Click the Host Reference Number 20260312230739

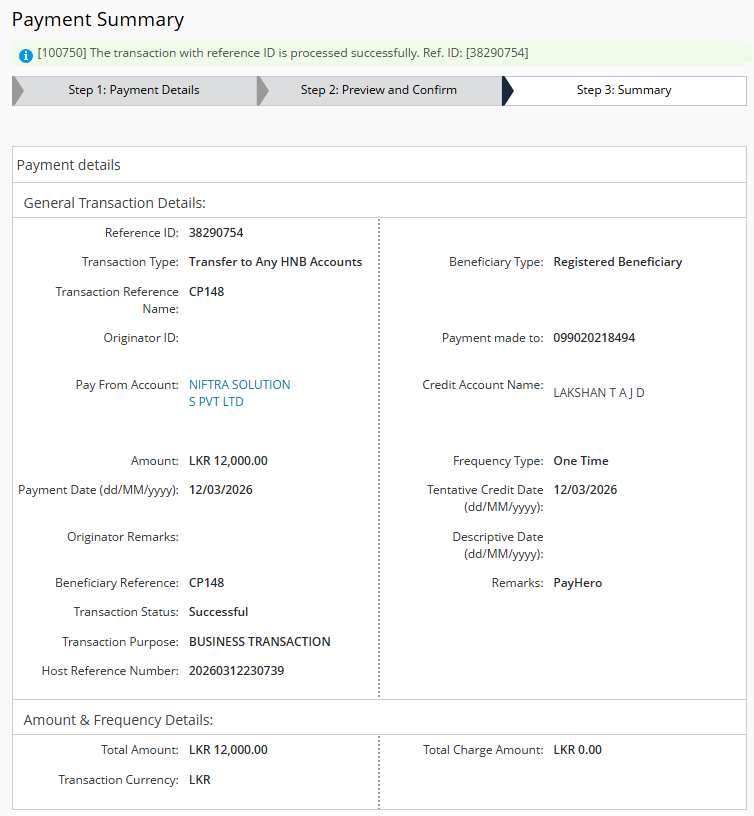(x=236, y=671)
